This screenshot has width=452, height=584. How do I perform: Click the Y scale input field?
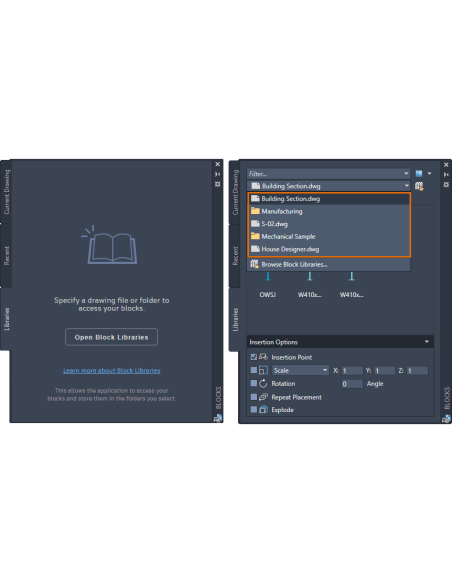click(x=385, y=371)
